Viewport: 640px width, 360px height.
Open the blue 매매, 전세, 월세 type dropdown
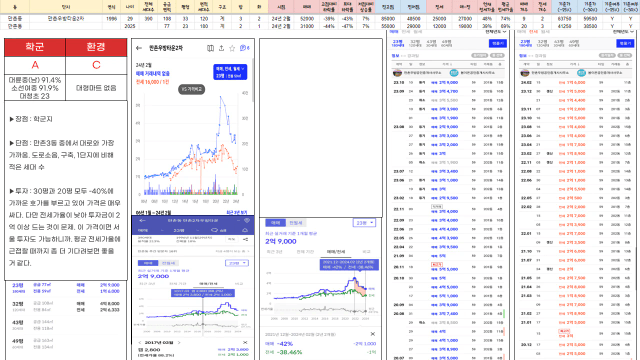click(230, 72)
